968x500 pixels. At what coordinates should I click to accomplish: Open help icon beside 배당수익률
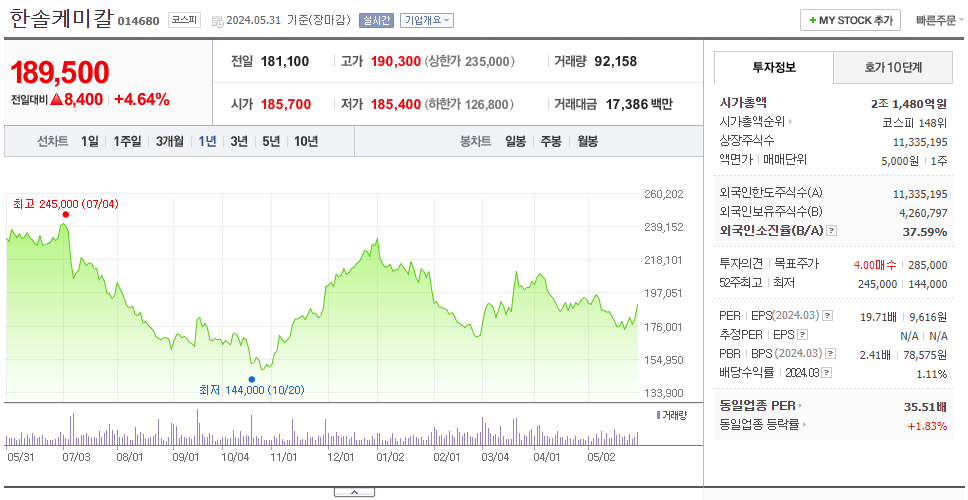pos(827,373)
